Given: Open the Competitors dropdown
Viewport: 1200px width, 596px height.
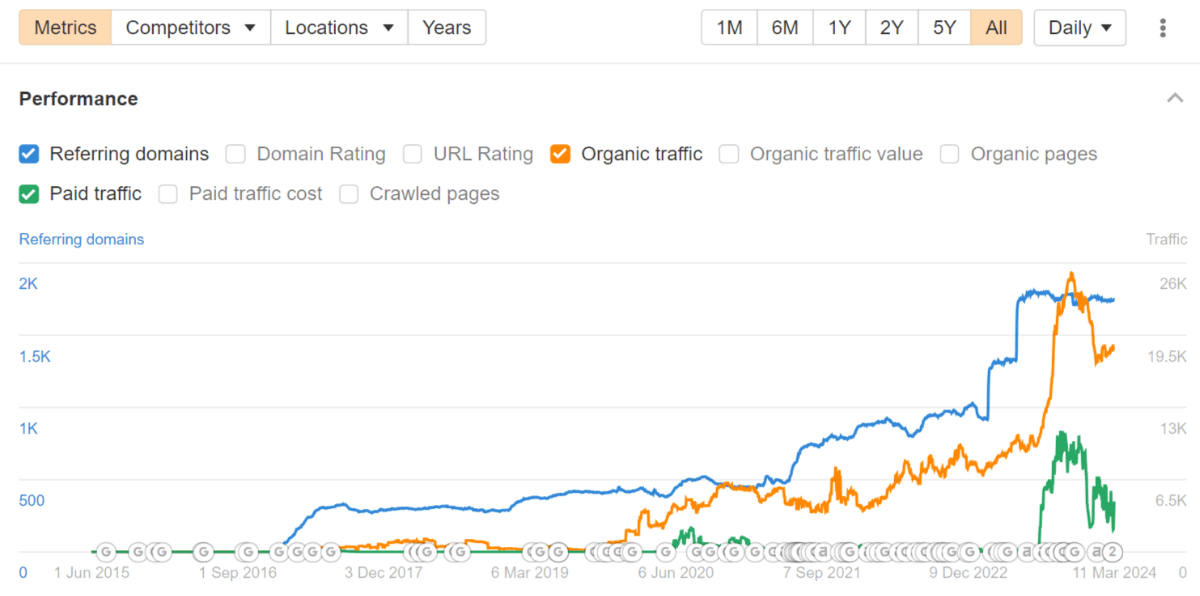Looking at the screenshot, I should [191, 28].
